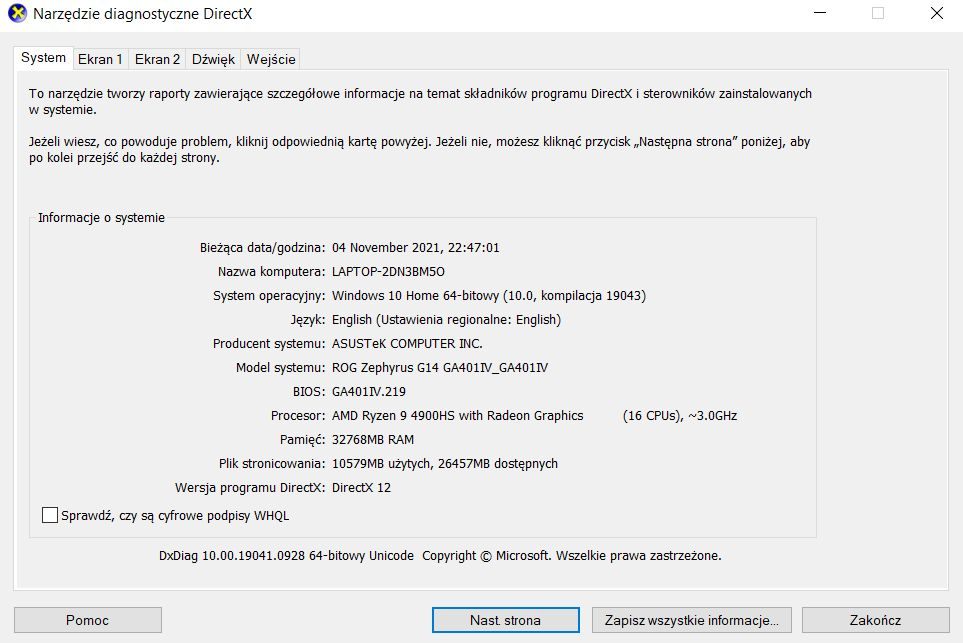Click Nast. strona to go forward
The width and height of the screenshot is (963, 643).
tap(504, 619)
